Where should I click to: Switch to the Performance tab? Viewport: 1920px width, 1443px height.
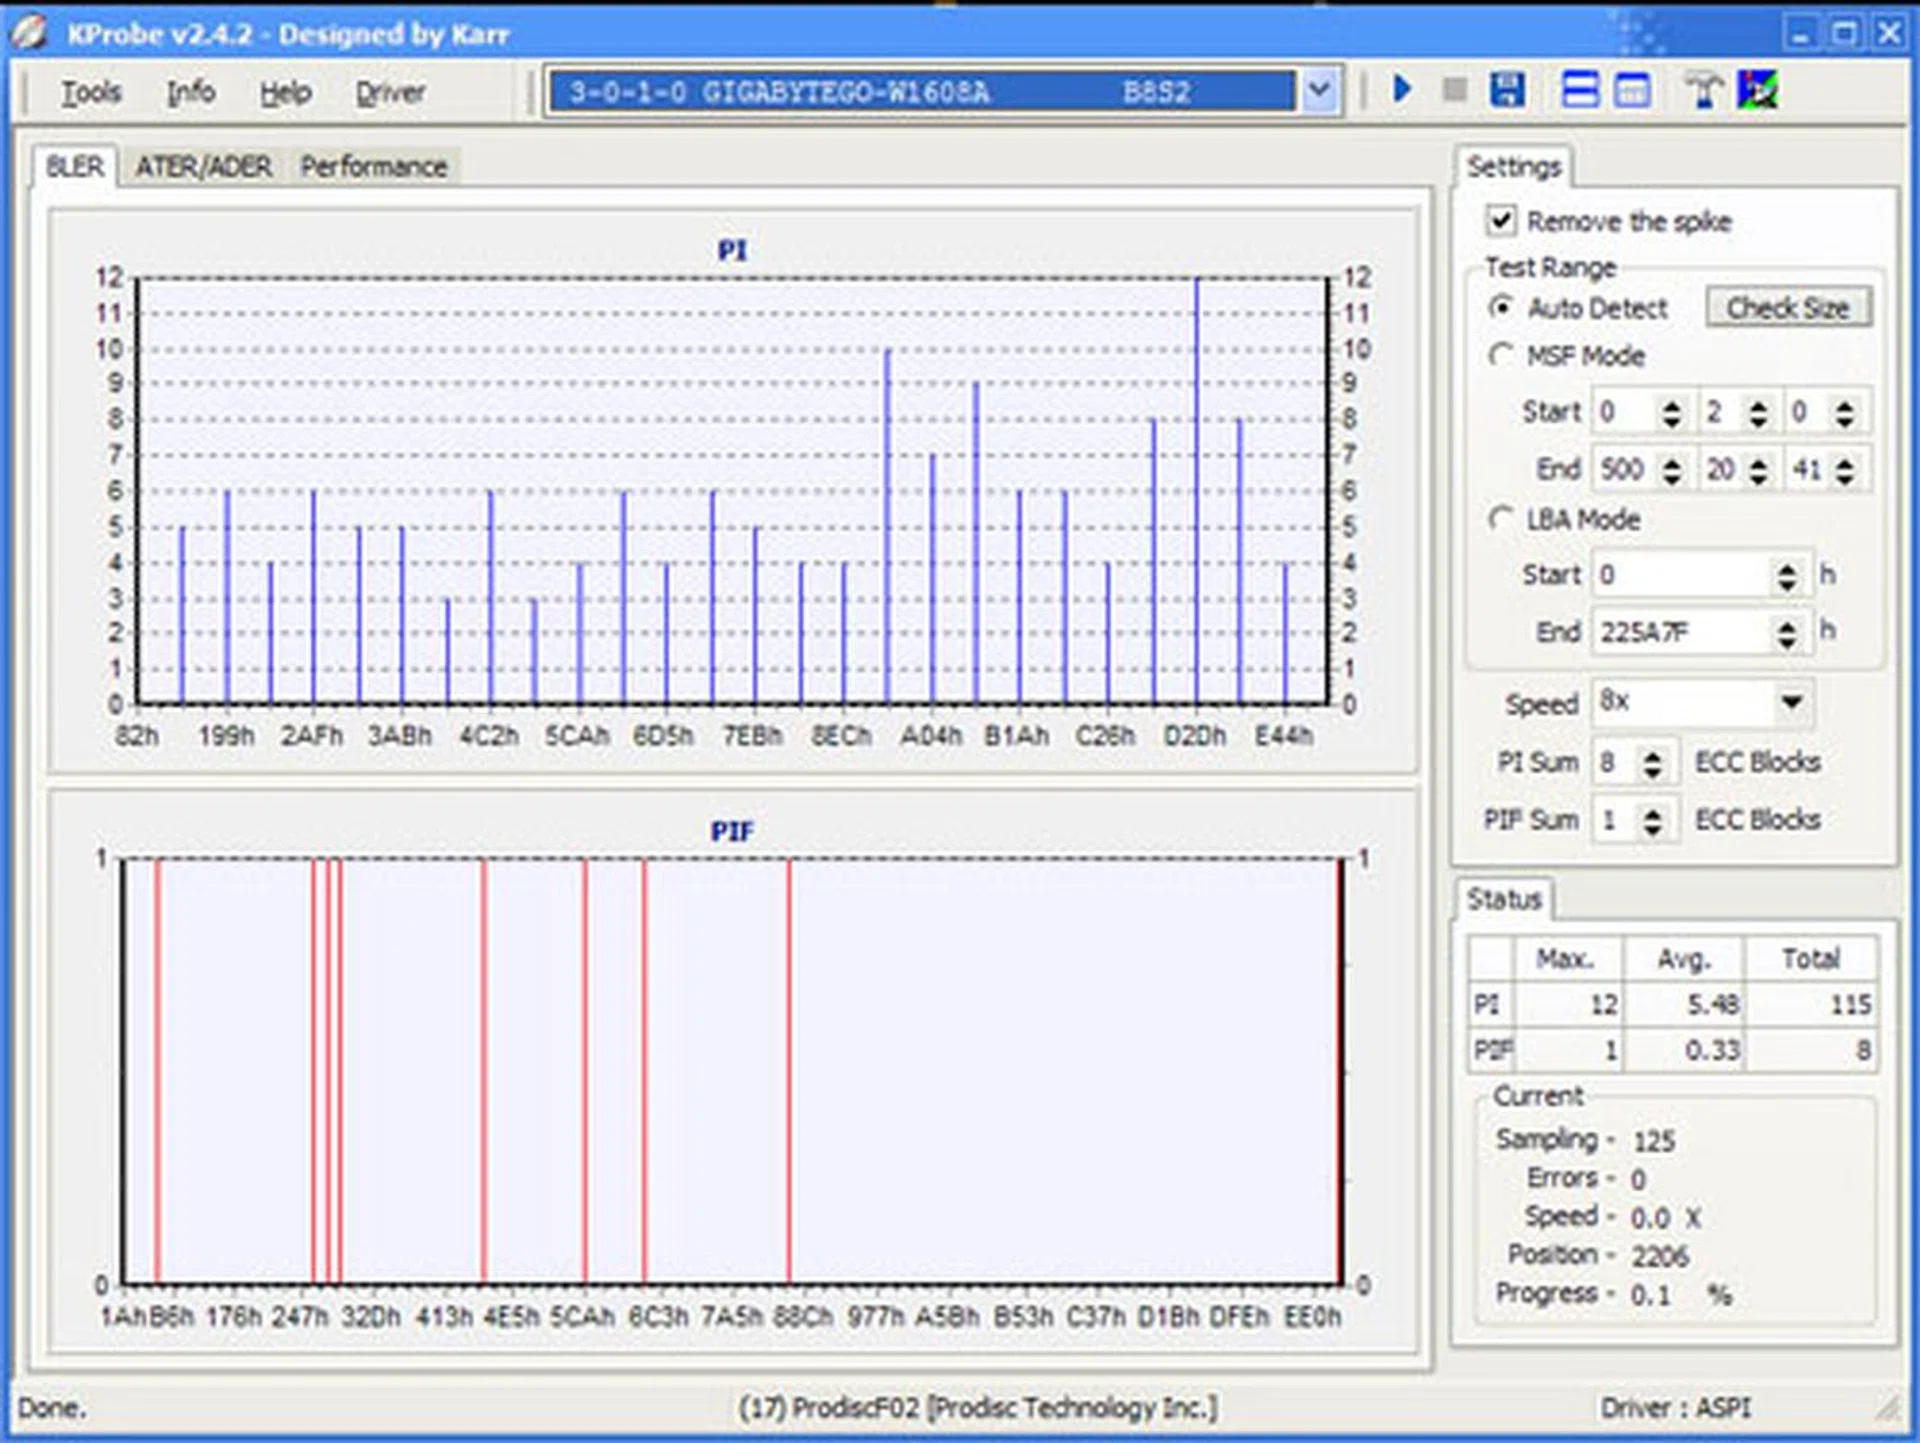pos(373,166)
